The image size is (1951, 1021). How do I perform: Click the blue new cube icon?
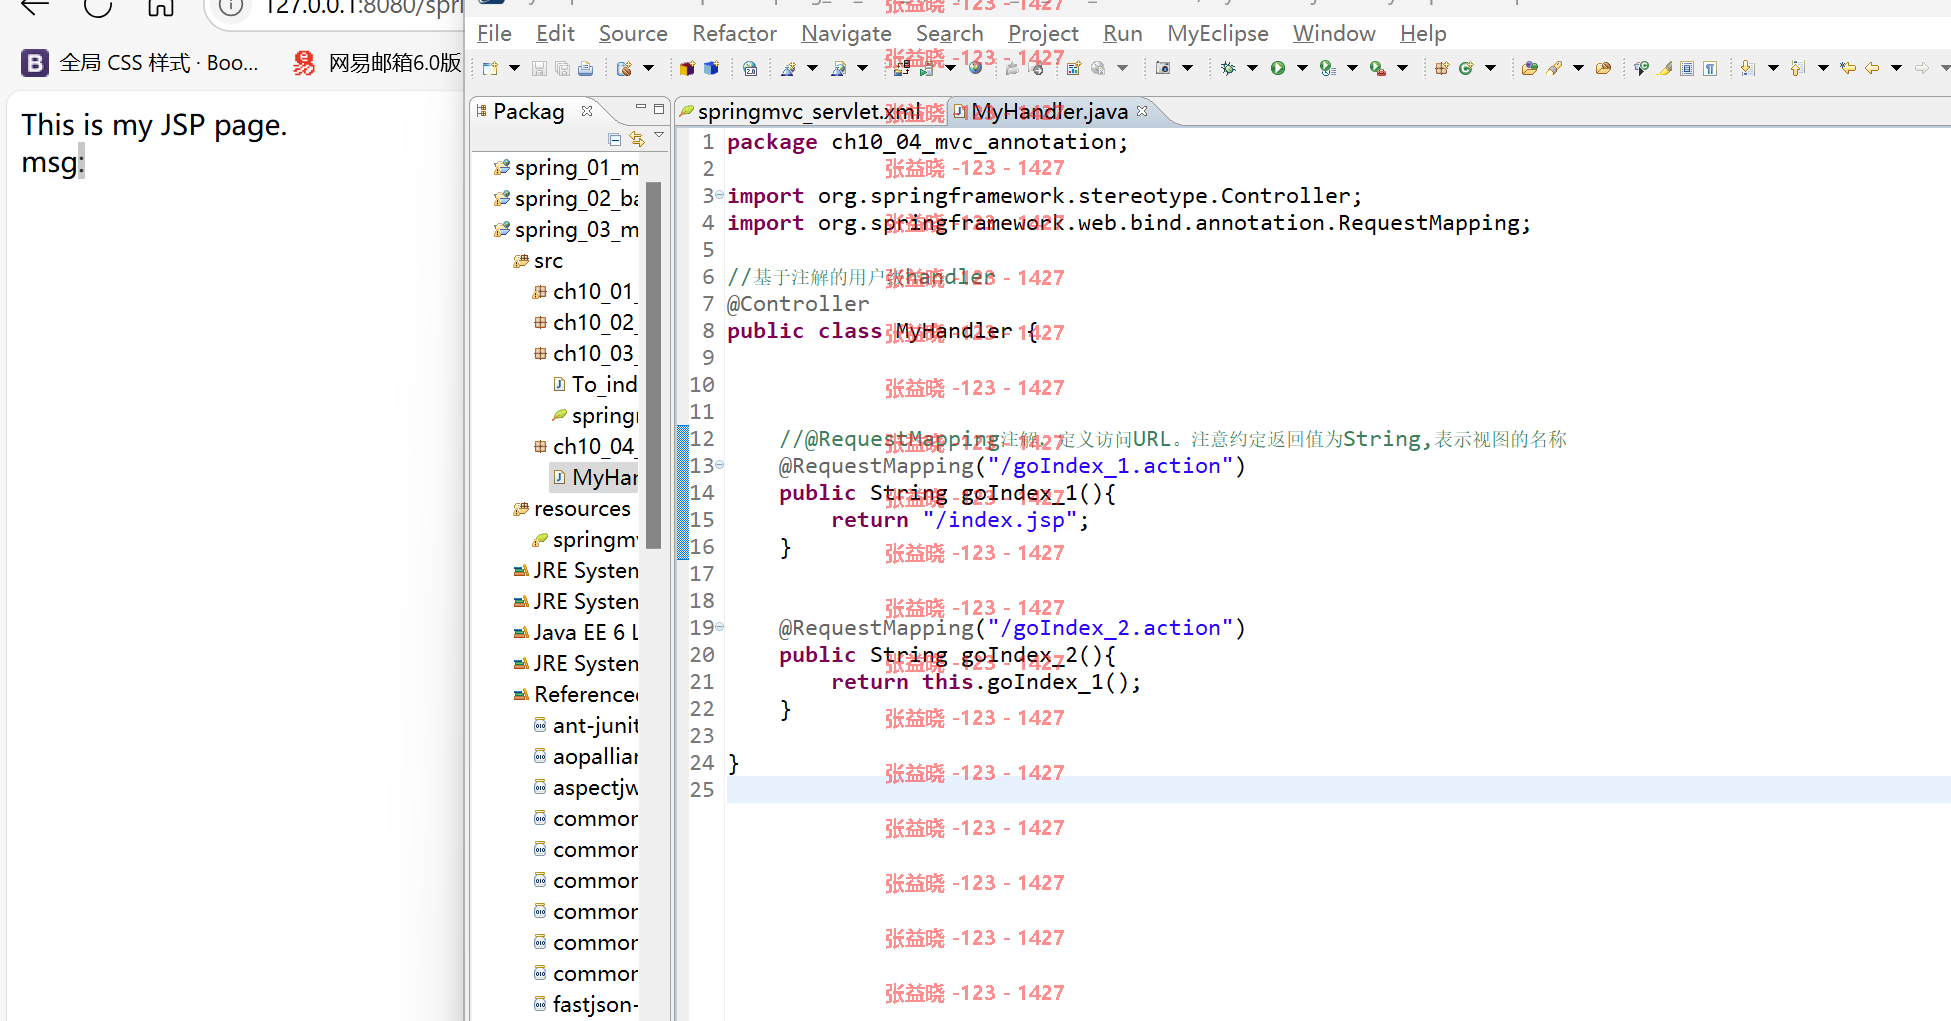click(711, 68)
